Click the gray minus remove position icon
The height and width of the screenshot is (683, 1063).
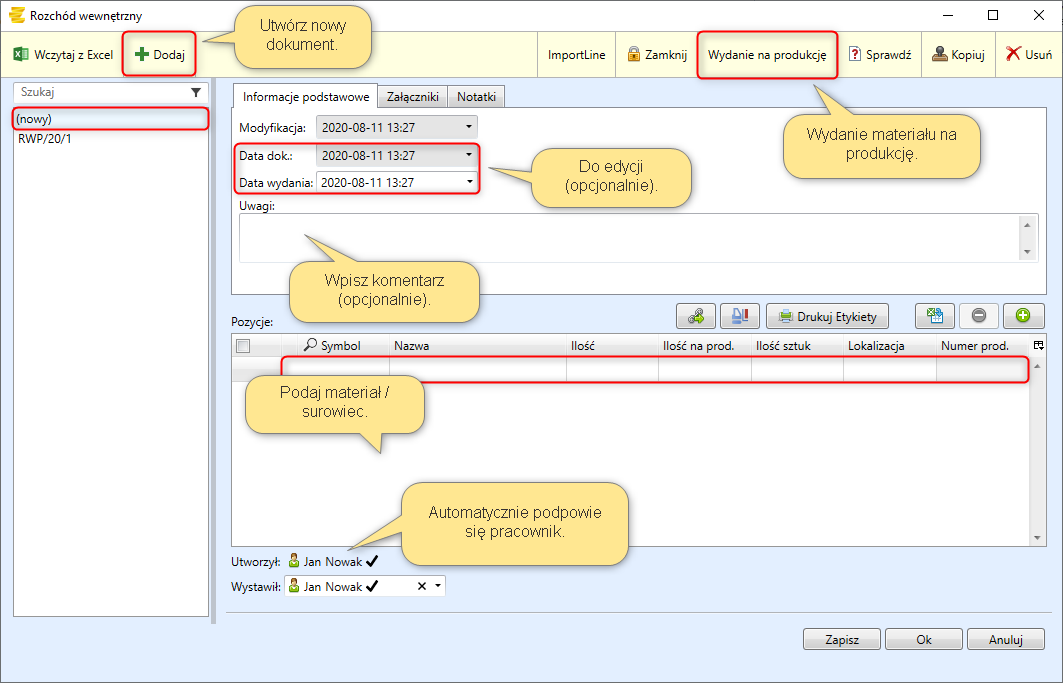979,316
